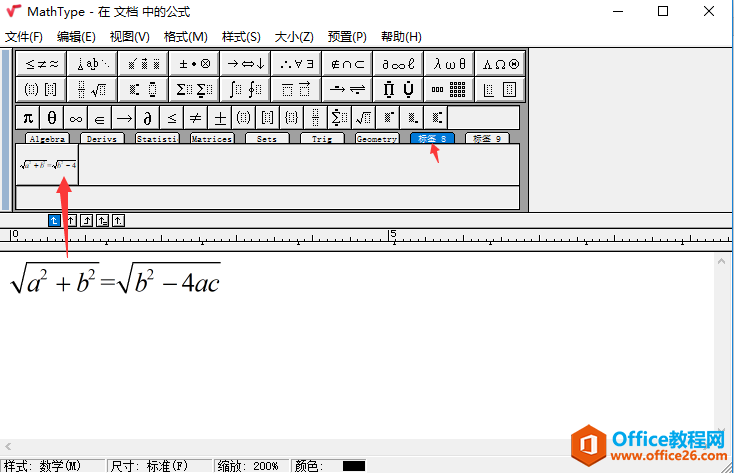
Task: Insert the pi symbol from small bar
Action: tap(28, 118)
